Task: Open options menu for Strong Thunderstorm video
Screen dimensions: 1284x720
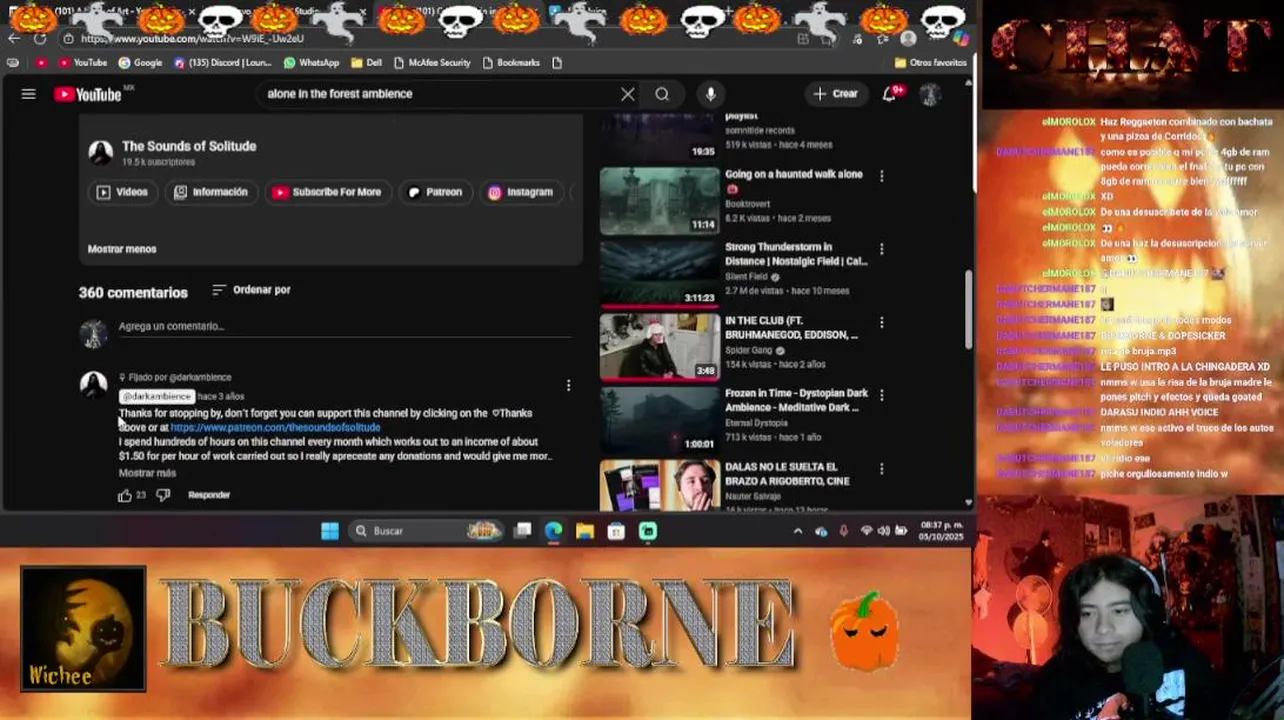Action: (881, 249)
